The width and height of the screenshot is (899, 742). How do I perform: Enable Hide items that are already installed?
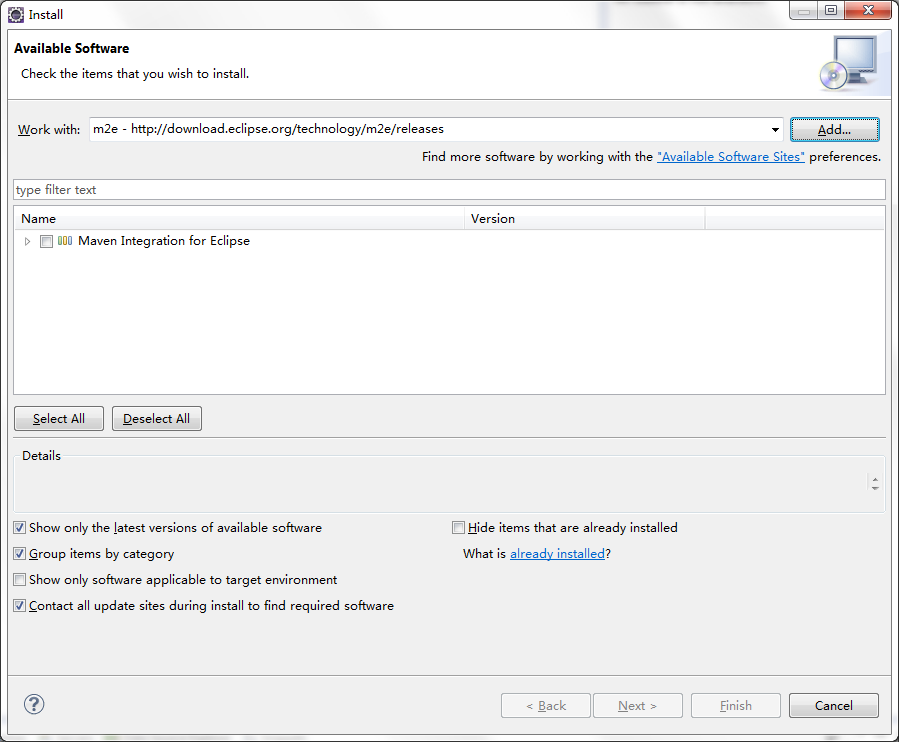click(x=459, y=528)
